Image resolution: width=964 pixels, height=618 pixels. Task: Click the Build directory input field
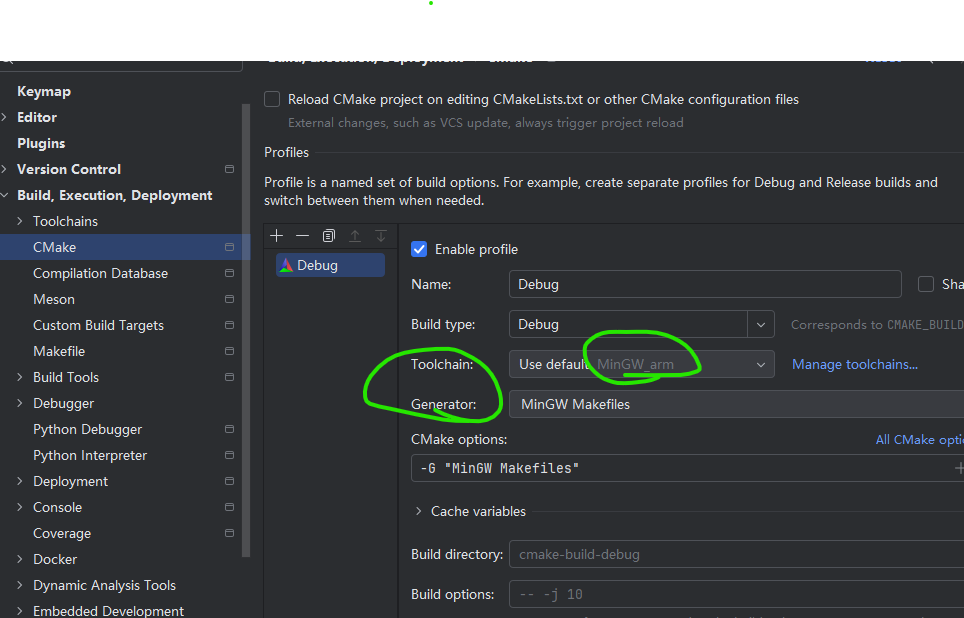coord(737,554)
